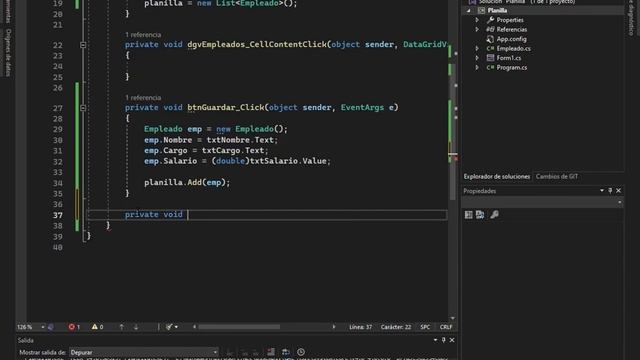Expand the Properties node
The image size is (640, 360).
[x=477, y=20]
